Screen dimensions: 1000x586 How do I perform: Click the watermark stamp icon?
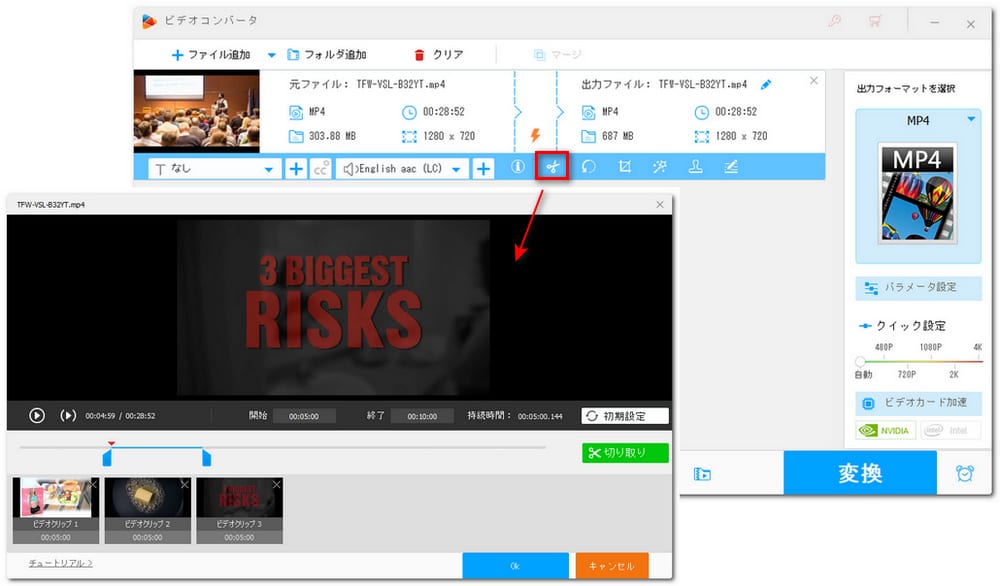coord(695,167)
